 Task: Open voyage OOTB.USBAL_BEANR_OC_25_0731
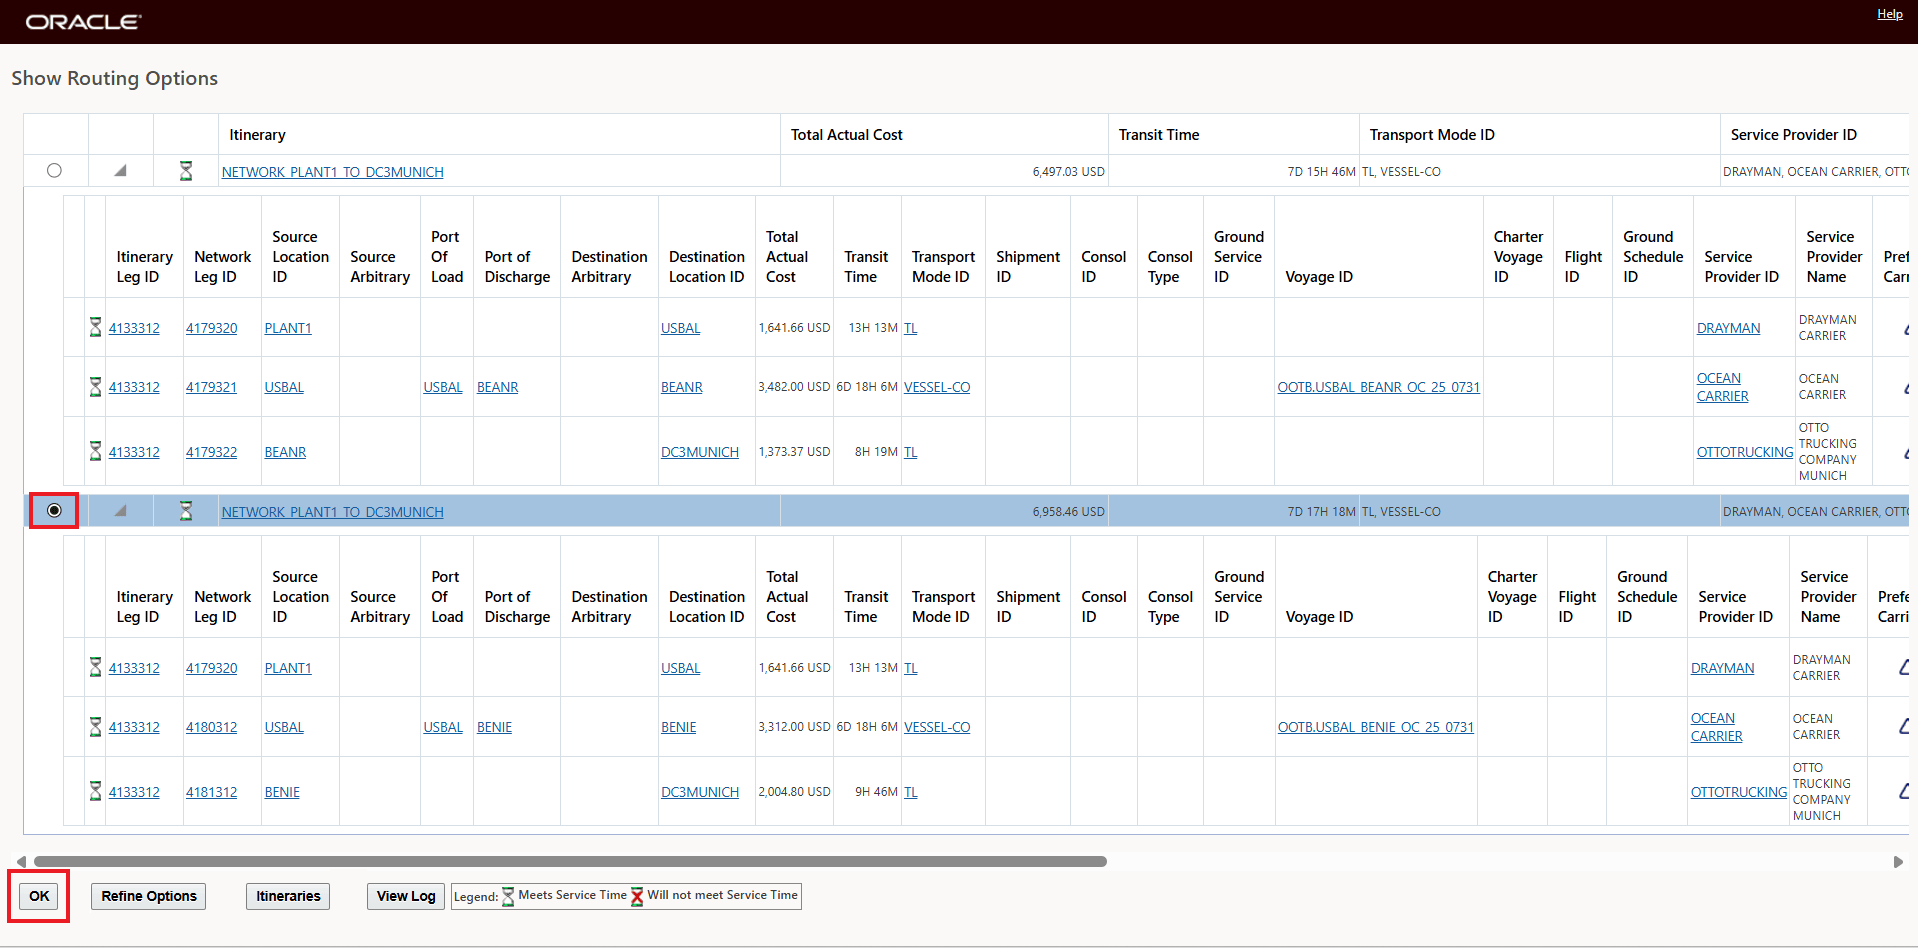[x=1378, y=387]
